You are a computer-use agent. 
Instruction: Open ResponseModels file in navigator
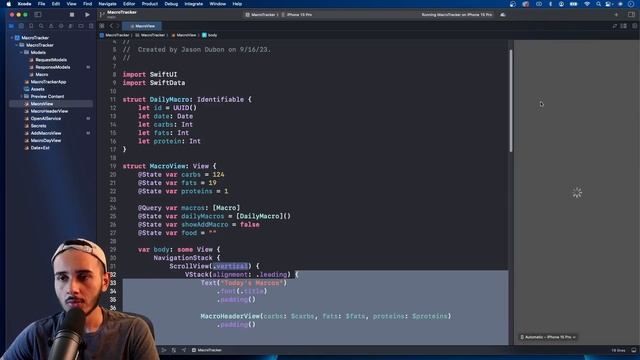[52, 67]
